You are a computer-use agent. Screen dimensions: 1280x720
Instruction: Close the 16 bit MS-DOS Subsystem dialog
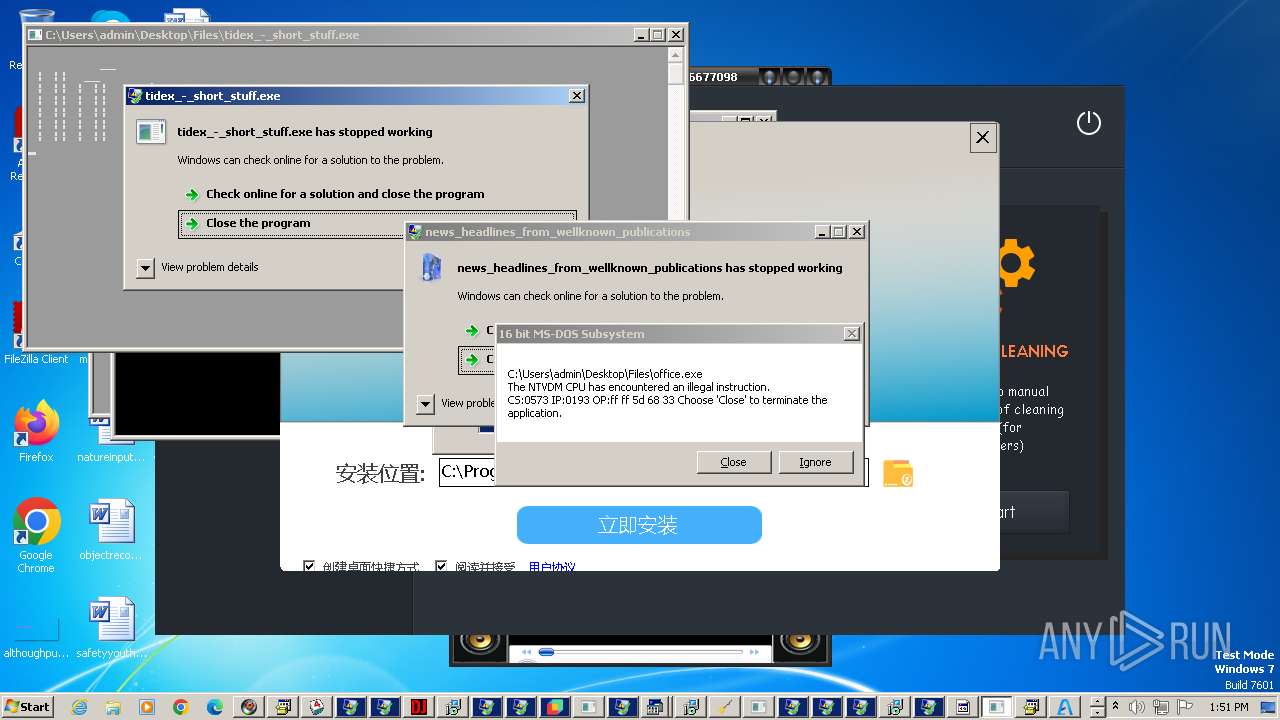pos(851,334)
